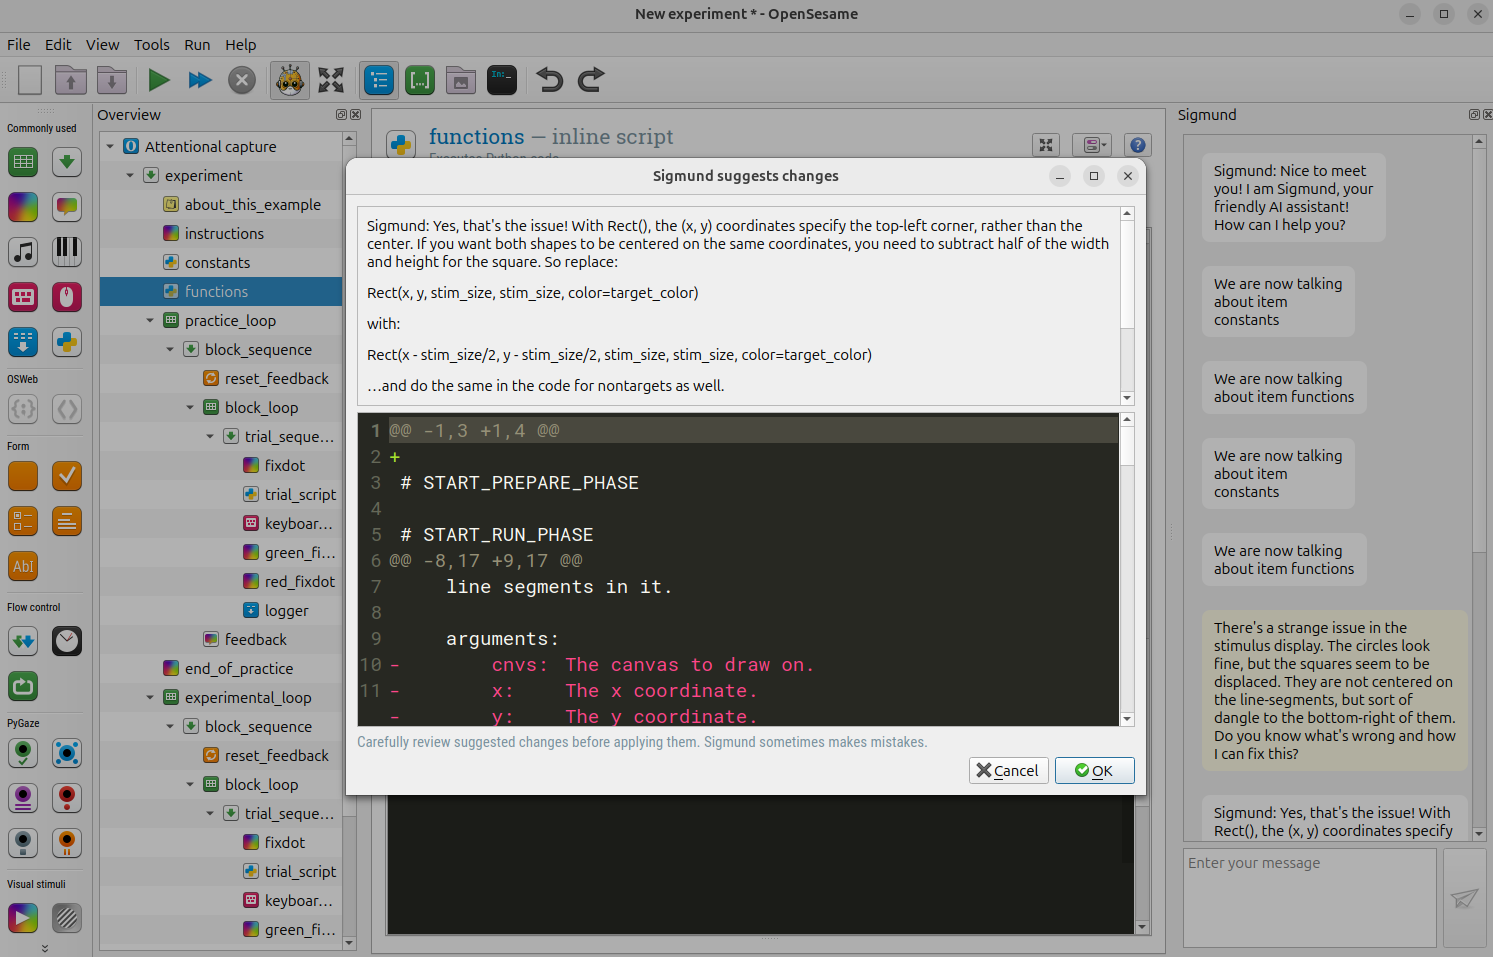Click the new experiment blank page icon
The image size is (1493, 957).
coord(30,80)
